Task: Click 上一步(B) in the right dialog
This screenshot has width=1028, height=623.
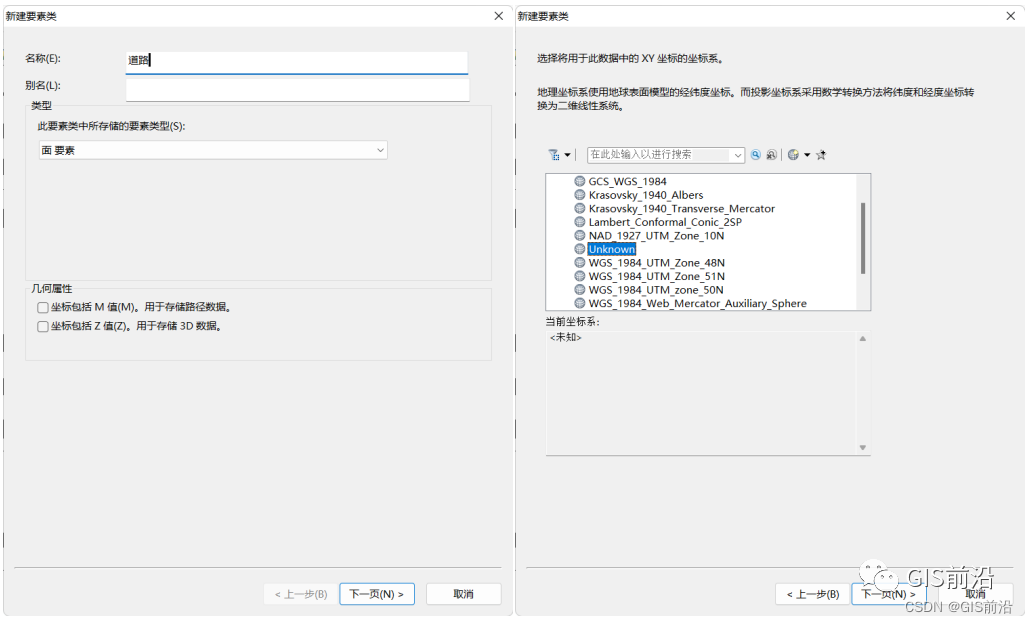Action: [812, 594]
